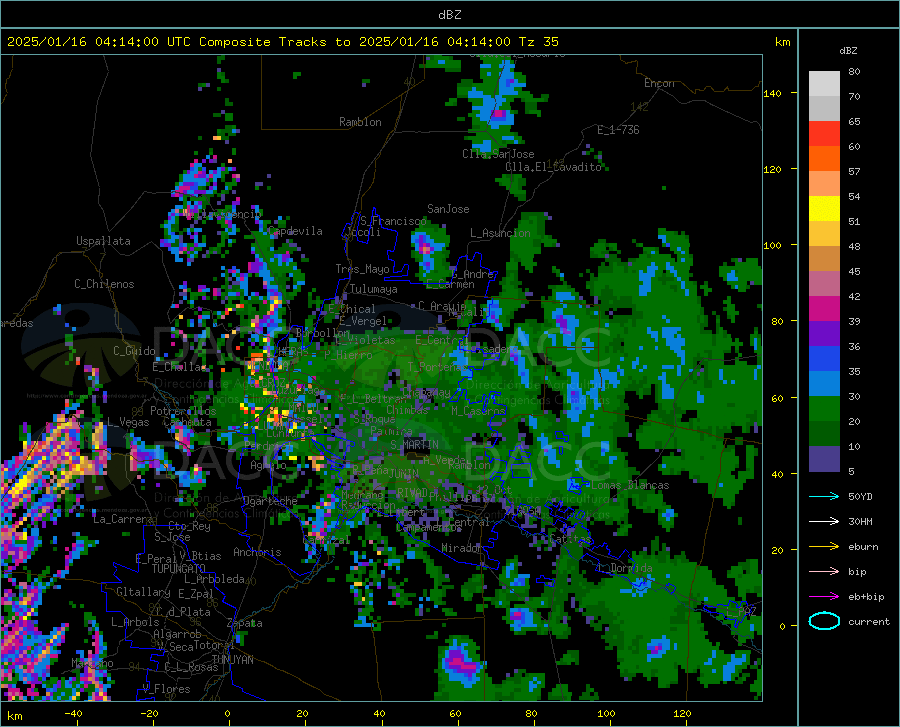Click the 'Lomas_Blancas' map label

coord(630,485)
